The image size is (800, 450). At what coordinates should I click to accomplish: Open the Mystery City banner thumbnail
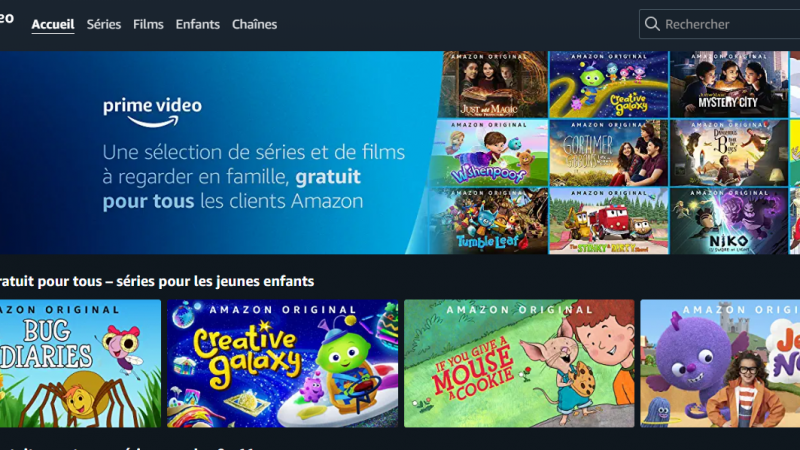point(729,84)
